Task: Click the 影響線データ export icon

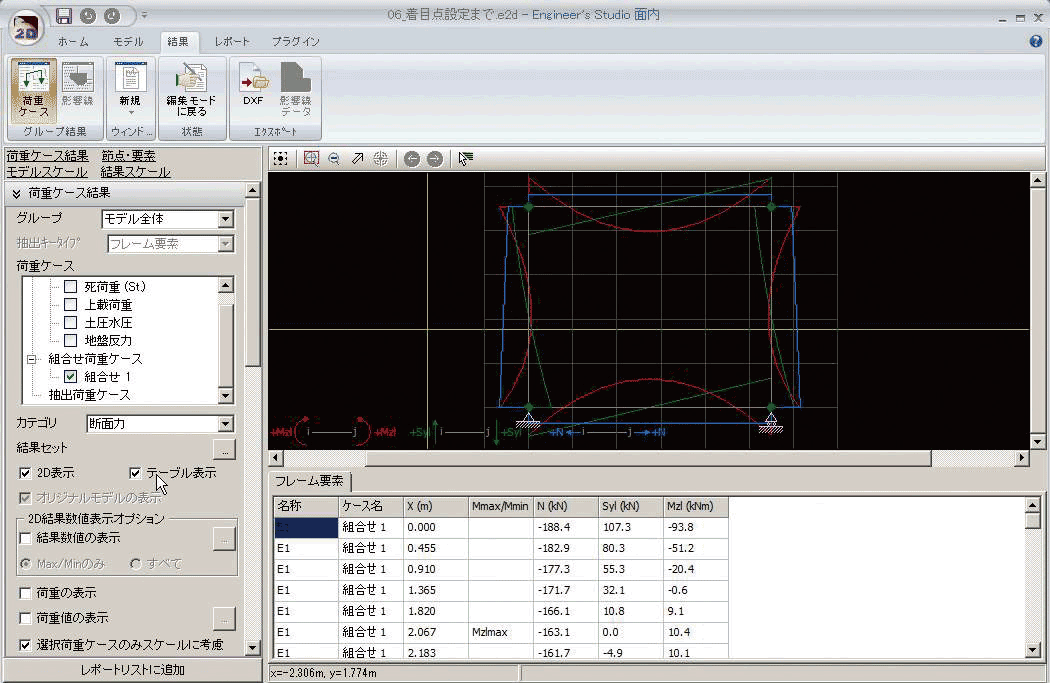Action: [x=295, y=88]
